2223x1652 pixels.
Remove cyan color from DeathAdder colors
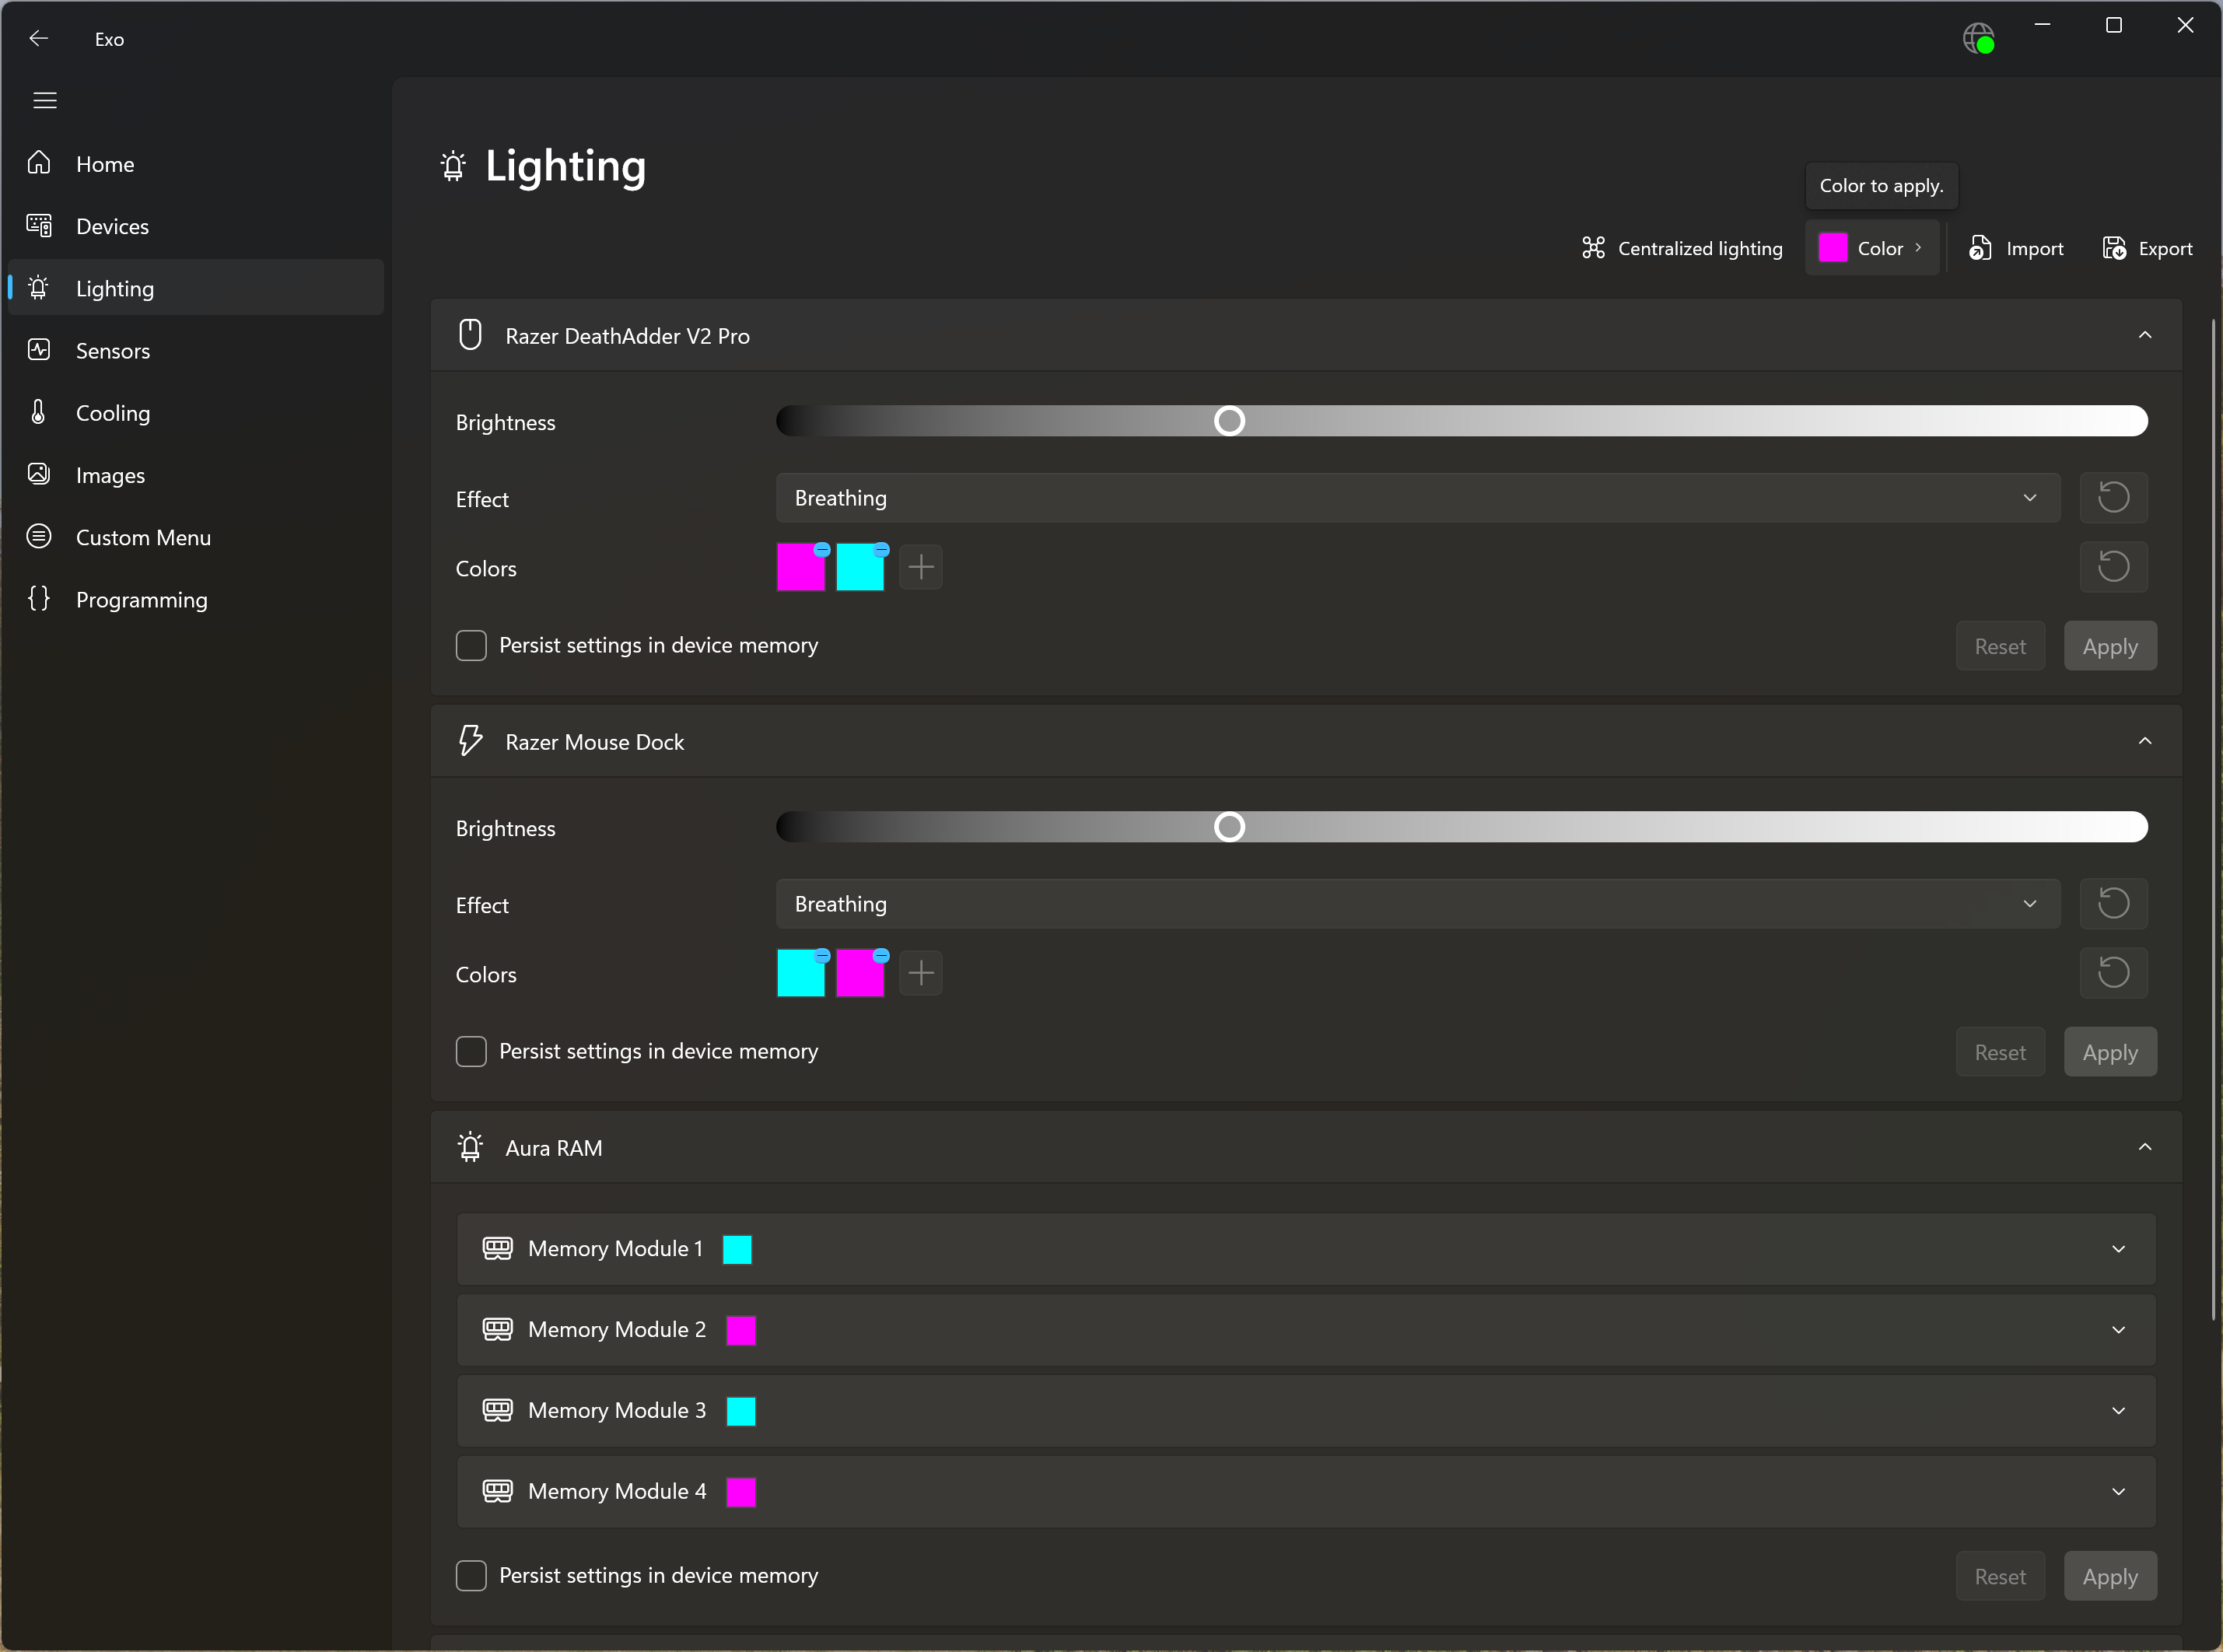pos(881,550)
